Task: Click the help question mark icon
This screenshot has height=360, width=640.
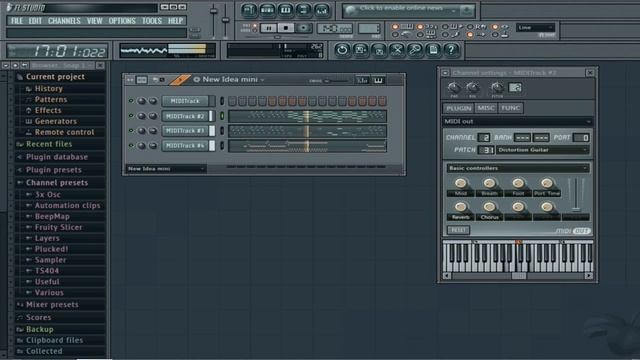Action: tap(451, 50)
